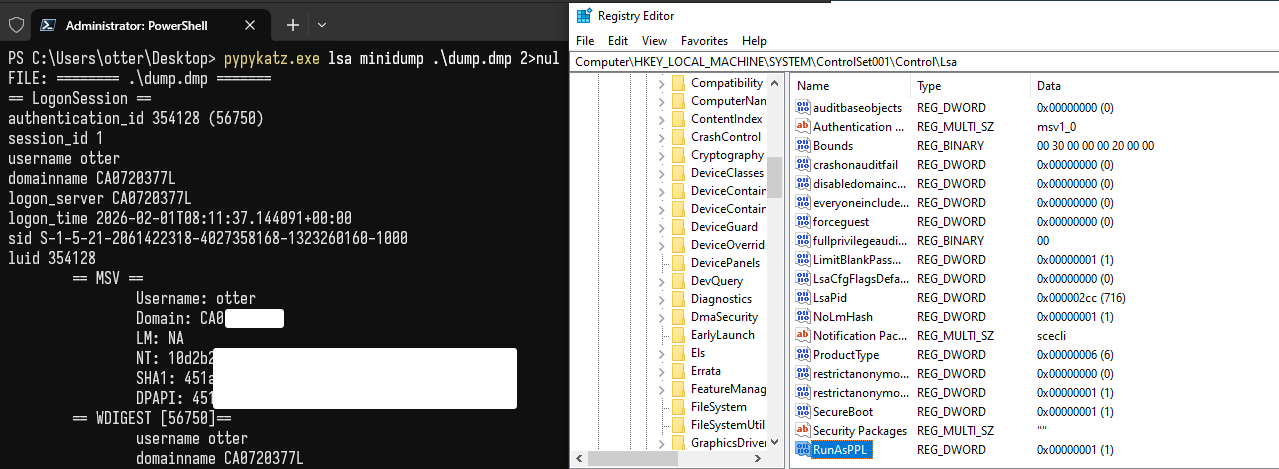Click the registry path address bar
This screenshot has width=1279, height=469.
(900, 62)
